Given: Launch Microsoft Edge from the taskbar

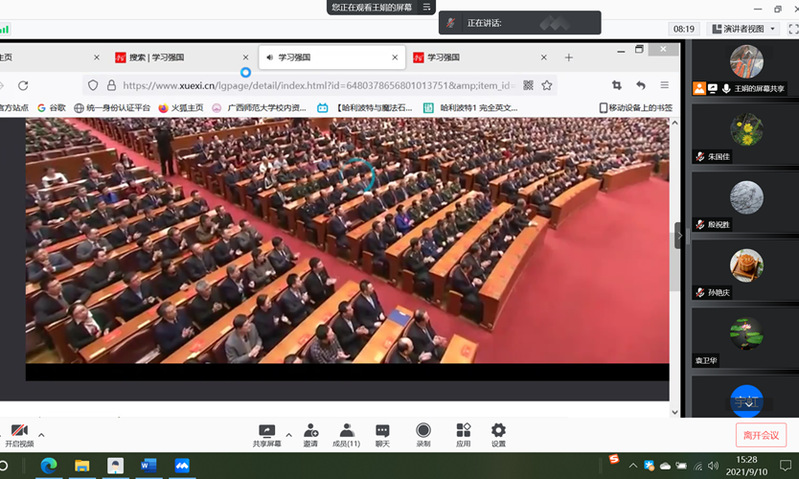Looking at the screenshot, I should (47, 466).
